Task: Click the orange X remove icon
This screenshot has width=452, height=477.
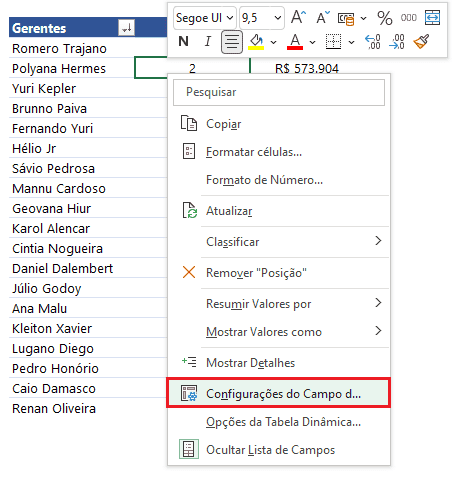Action: (x=189, y=272)
